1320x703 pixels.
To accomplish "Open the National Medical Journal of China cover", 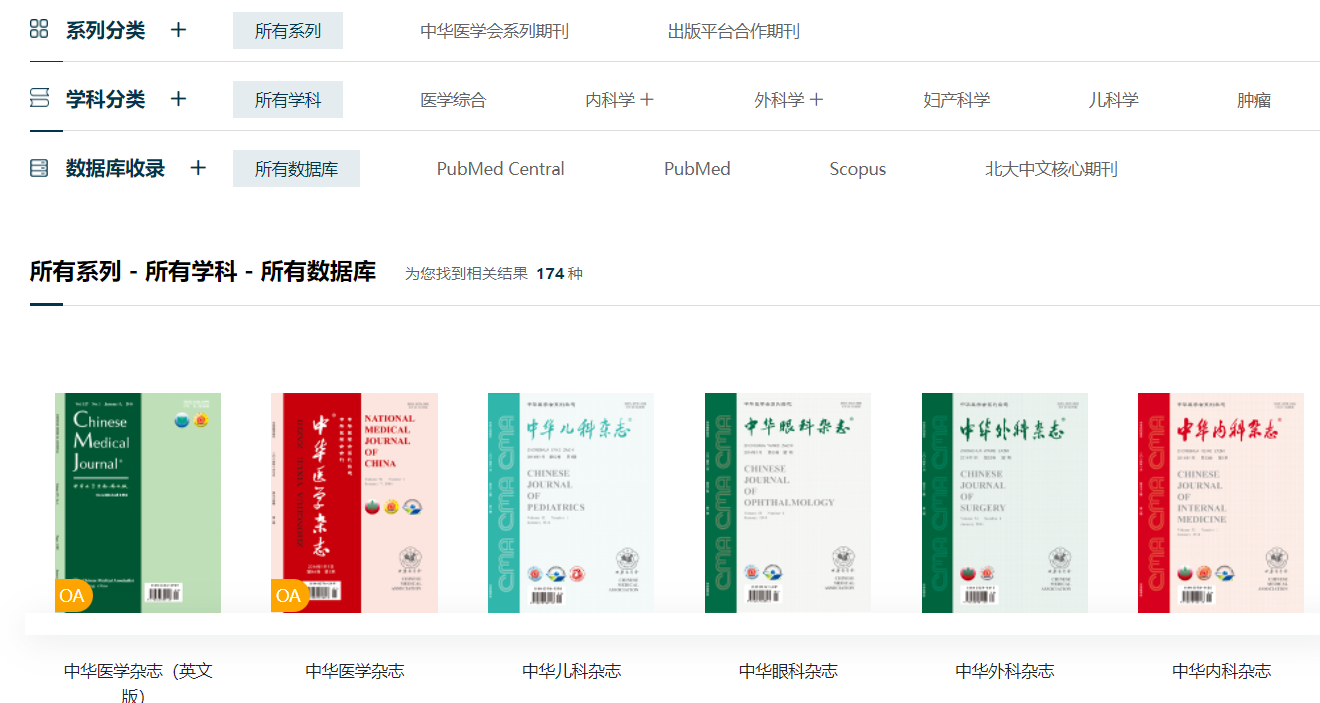I will 354,503.
